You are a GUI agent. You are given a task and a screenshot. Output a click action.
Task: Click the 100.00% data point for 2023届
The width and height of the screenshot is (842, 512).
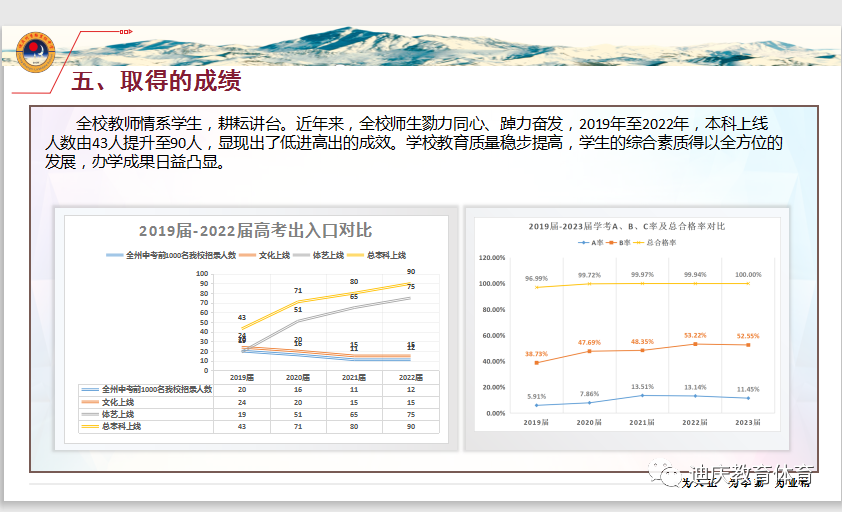click(x=748, y=283)
